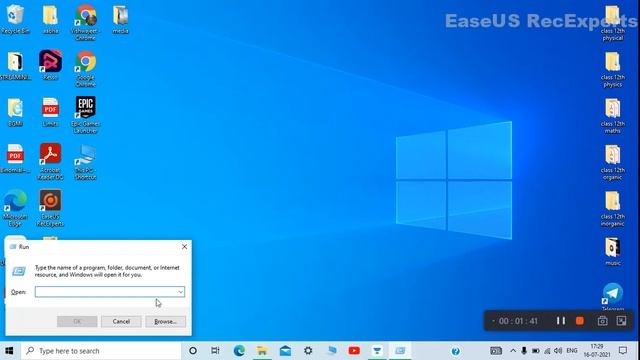The width and height of the screenshot is (640, 360).
Task: Open the Mail app from taskbar
Action: pyautogui.click(x=285, y=351)
